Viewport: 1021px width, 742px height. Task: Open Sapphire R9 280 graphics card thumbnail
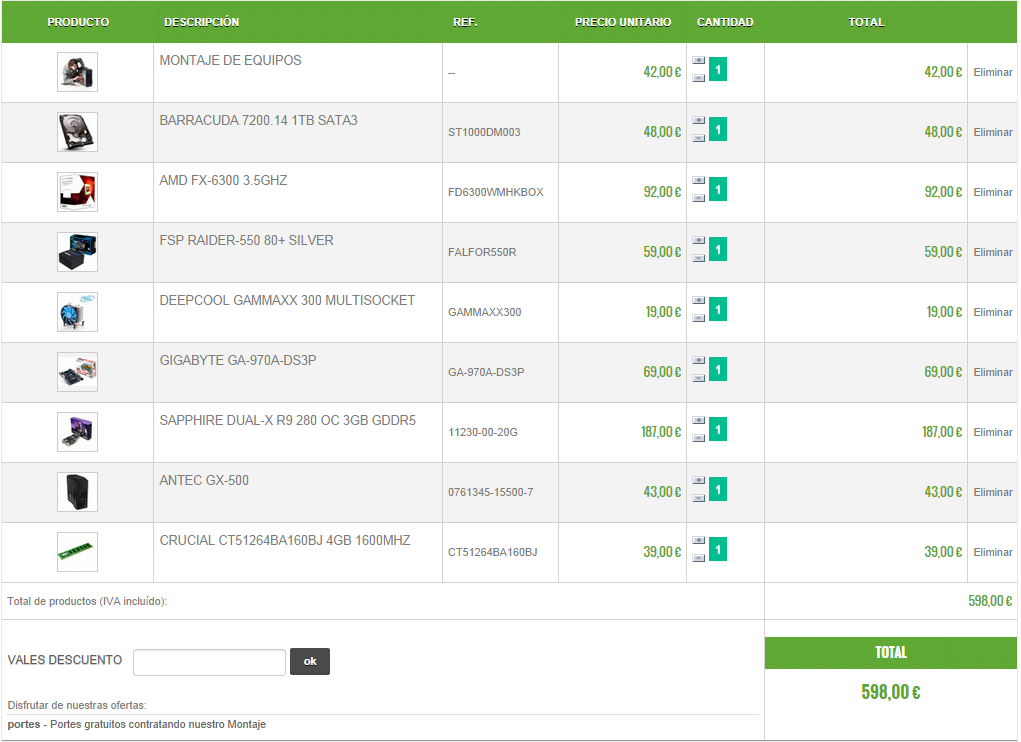77,432
